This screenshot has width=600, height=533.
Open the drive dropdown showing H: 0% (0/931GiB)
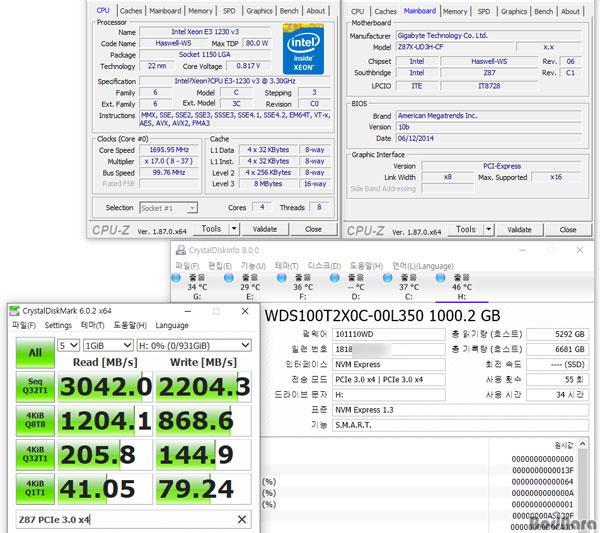tap(194, 346)
